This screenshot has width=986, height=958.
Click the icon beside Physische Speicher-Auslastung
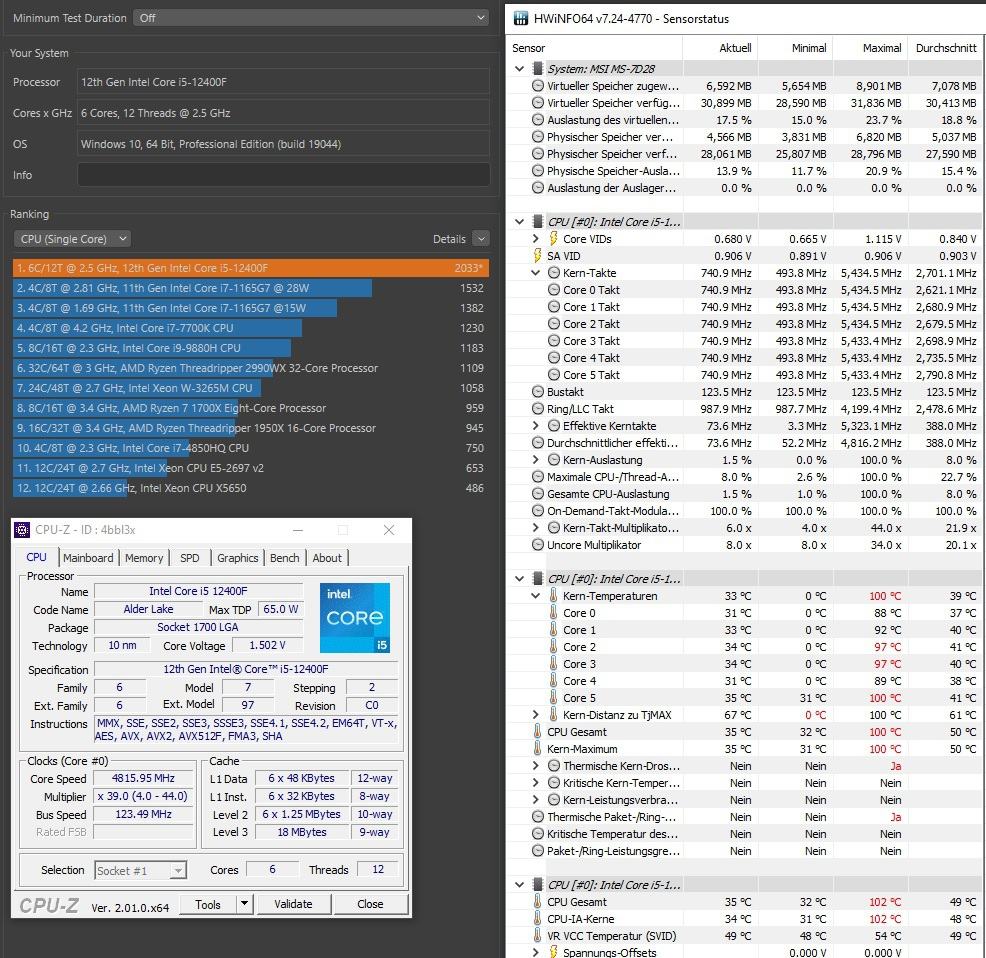pyautogui.click(x=538, y=170)
